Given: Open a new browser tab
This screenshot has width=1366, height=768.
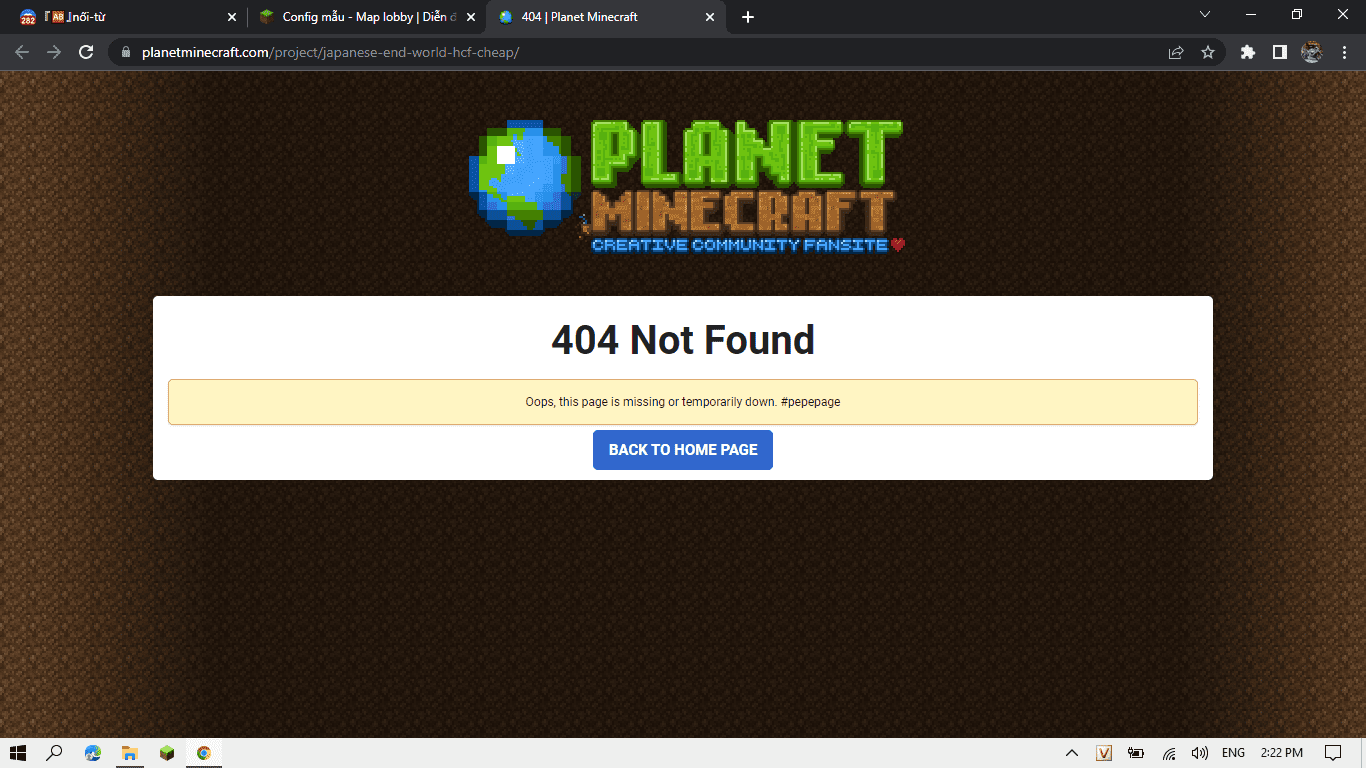Looking at the screenshot, I should click(x=748, y=17).
